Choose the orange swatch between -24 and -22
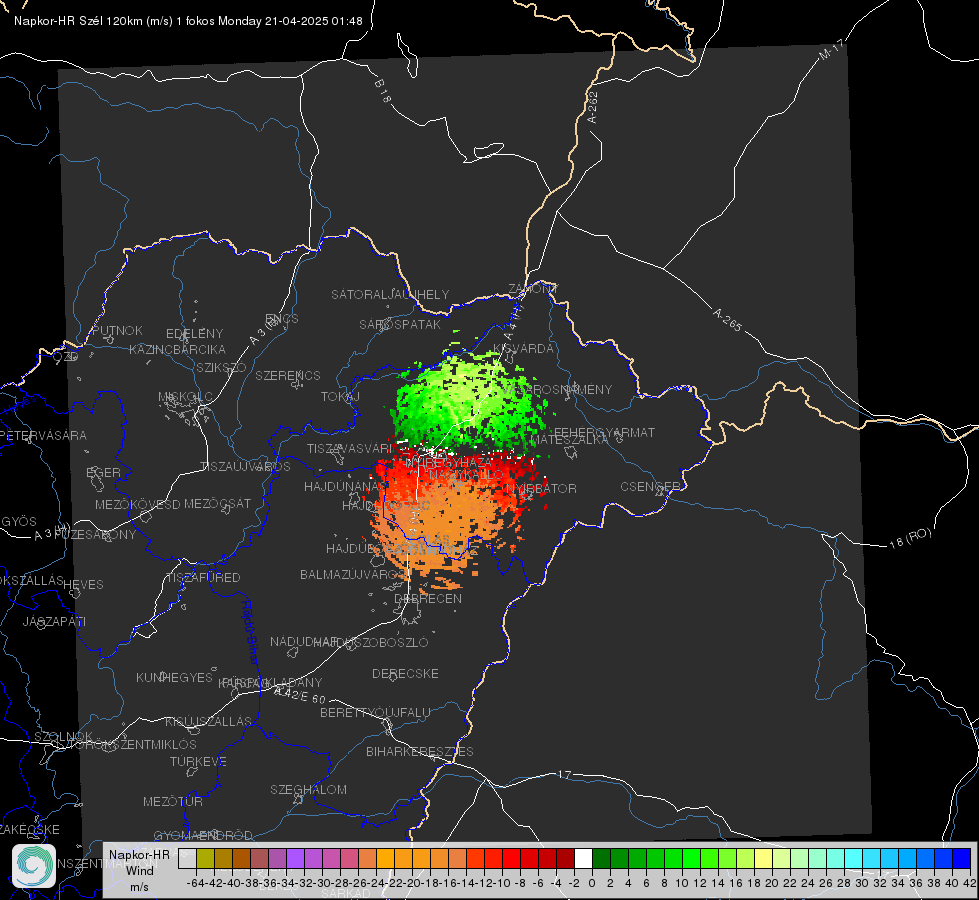Screen dimensions: 979x900 (x=385, y=858)
